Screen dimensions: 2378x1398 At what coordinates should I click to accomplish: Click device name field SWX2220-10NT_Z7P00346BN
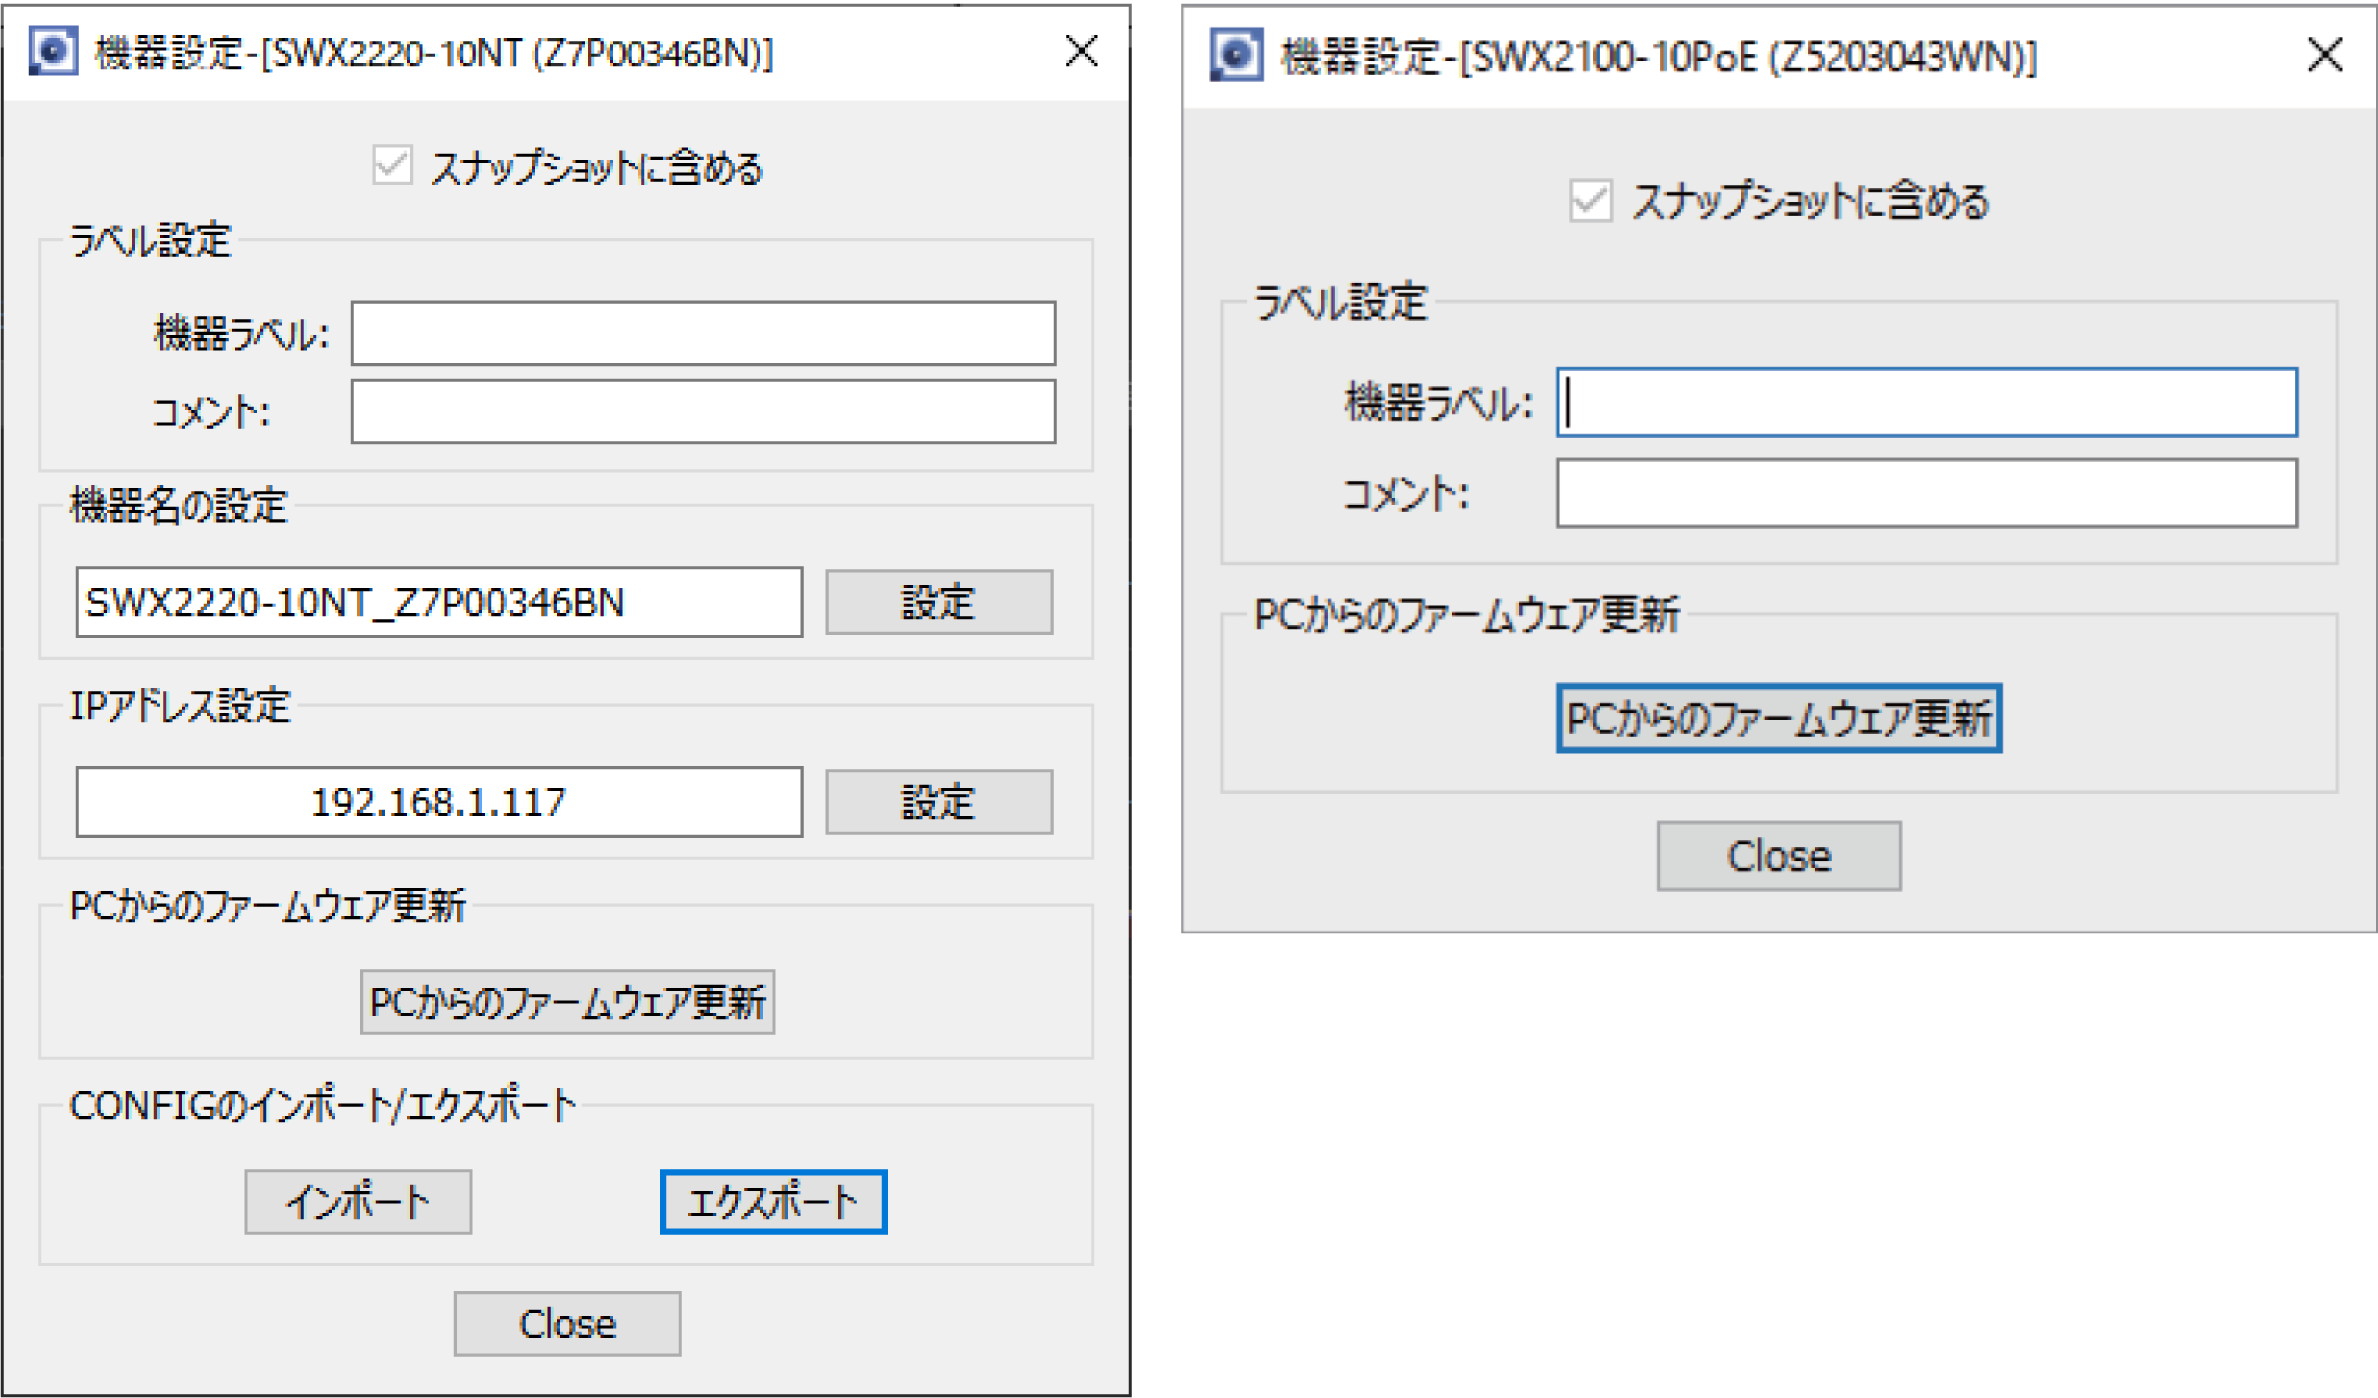click(439, 602)
